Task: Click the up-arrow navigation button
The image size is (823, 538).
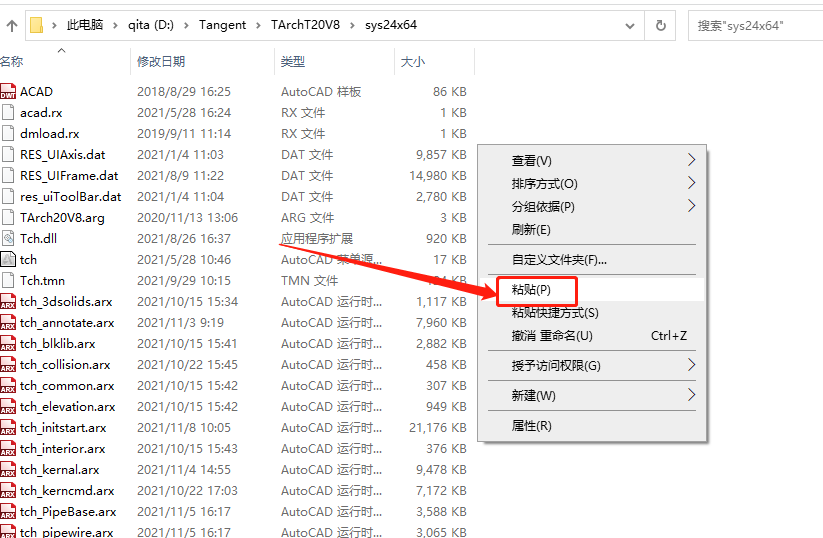Action: (x=12, y=25)
